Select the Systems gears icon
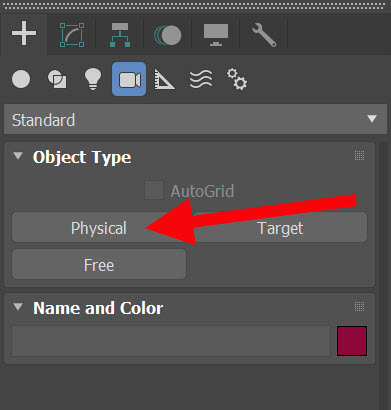The width and height of the screenshot is (391, 410). (237, 79)
